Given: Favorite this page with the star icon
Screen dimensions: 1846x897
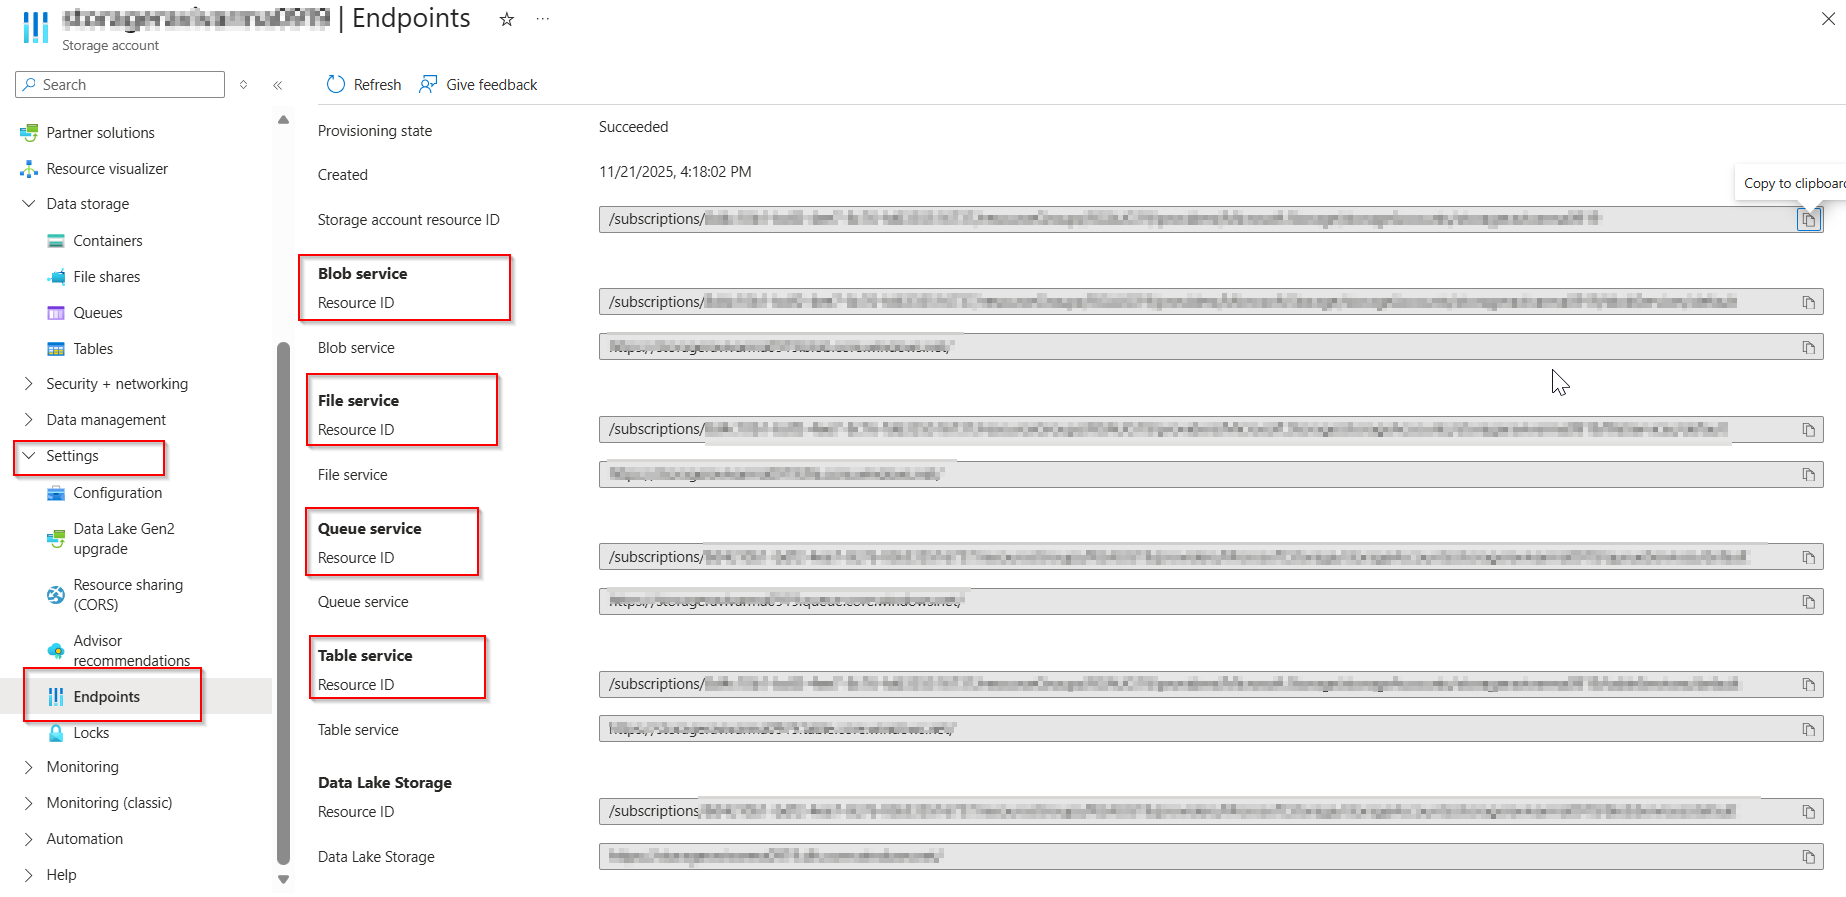Looking at the screenshot, I should tap(507, 19).
